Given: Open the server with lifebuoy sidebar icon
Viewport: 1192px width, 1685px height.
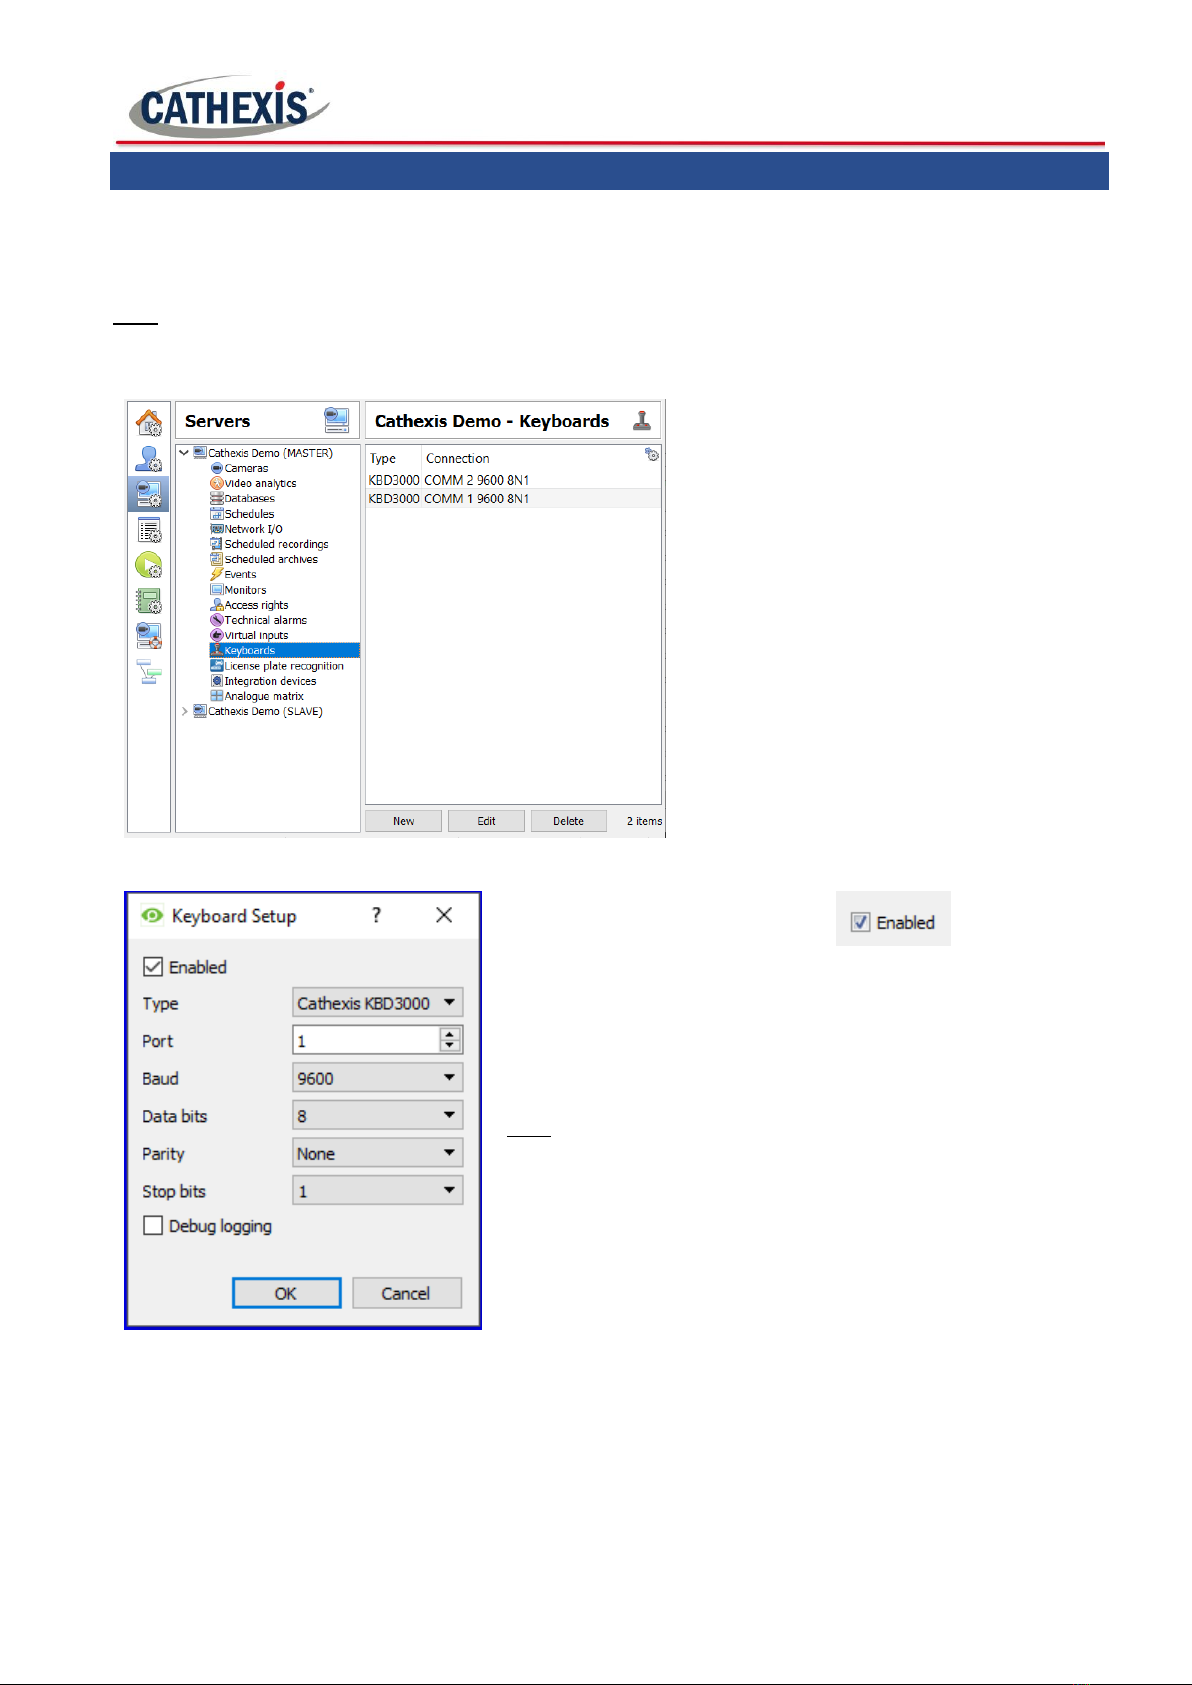Looking at the screenshot, I should tap(149, 635).
